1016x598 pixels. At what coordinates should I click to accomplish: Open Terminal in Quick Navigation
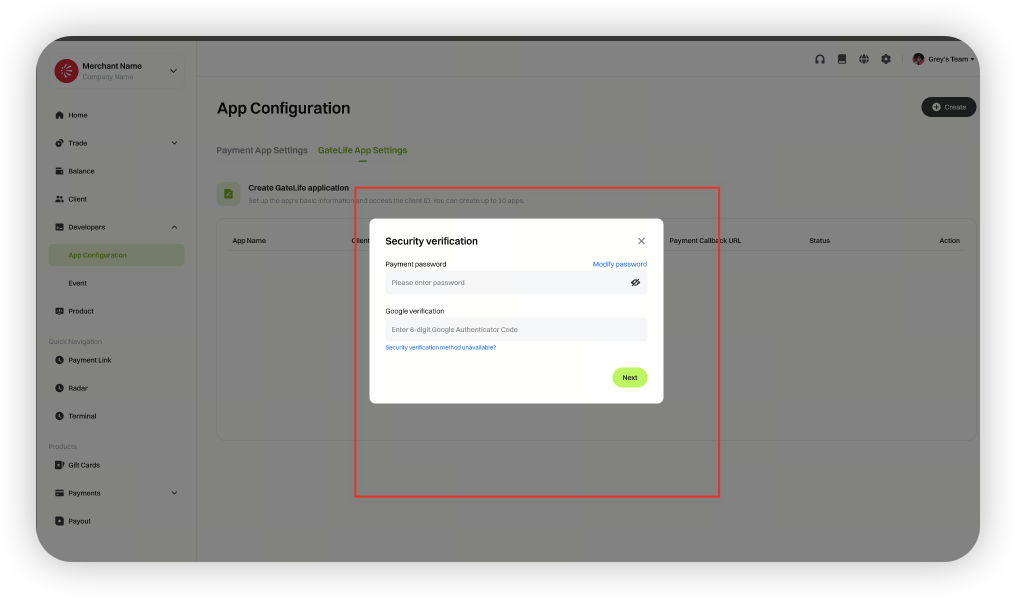coord(82,416)
